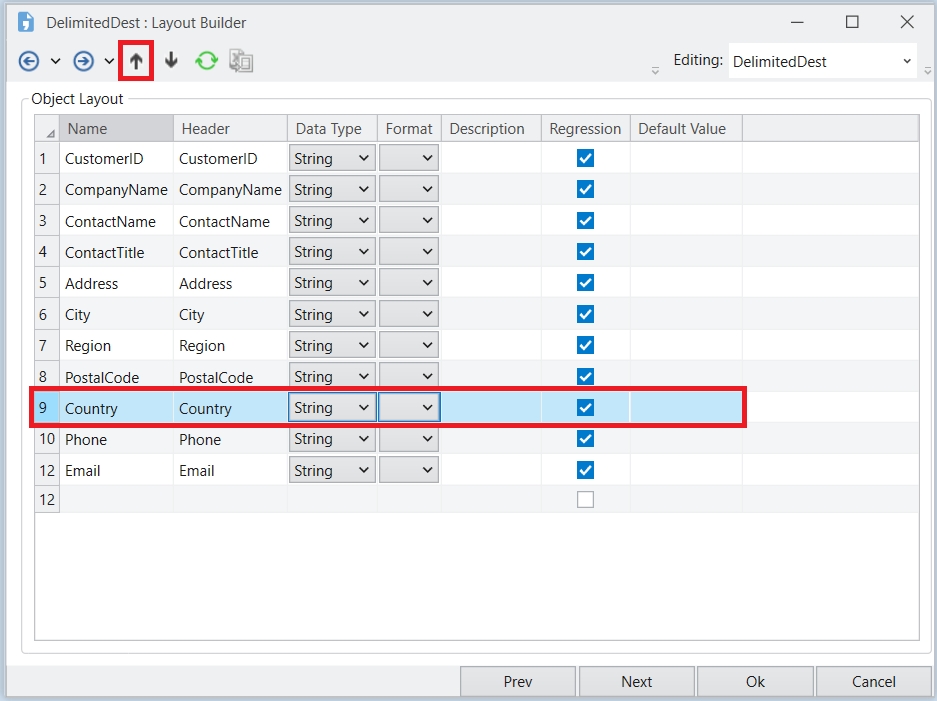Click the forward navigation arrow icon
This screenshot has width=937, height=701.
click(x=84, y=61)
